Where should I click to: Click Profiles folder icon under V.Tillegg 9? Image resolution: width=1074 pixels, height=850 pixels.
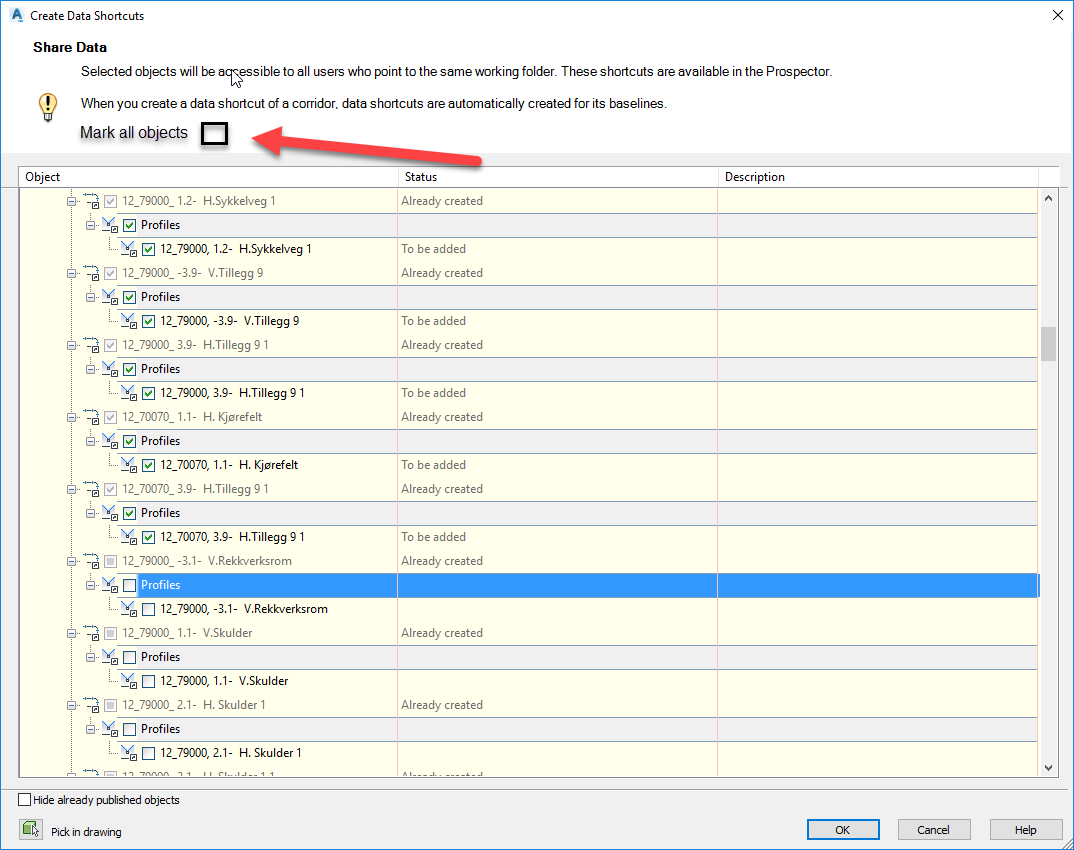click(x=110, y=297)
